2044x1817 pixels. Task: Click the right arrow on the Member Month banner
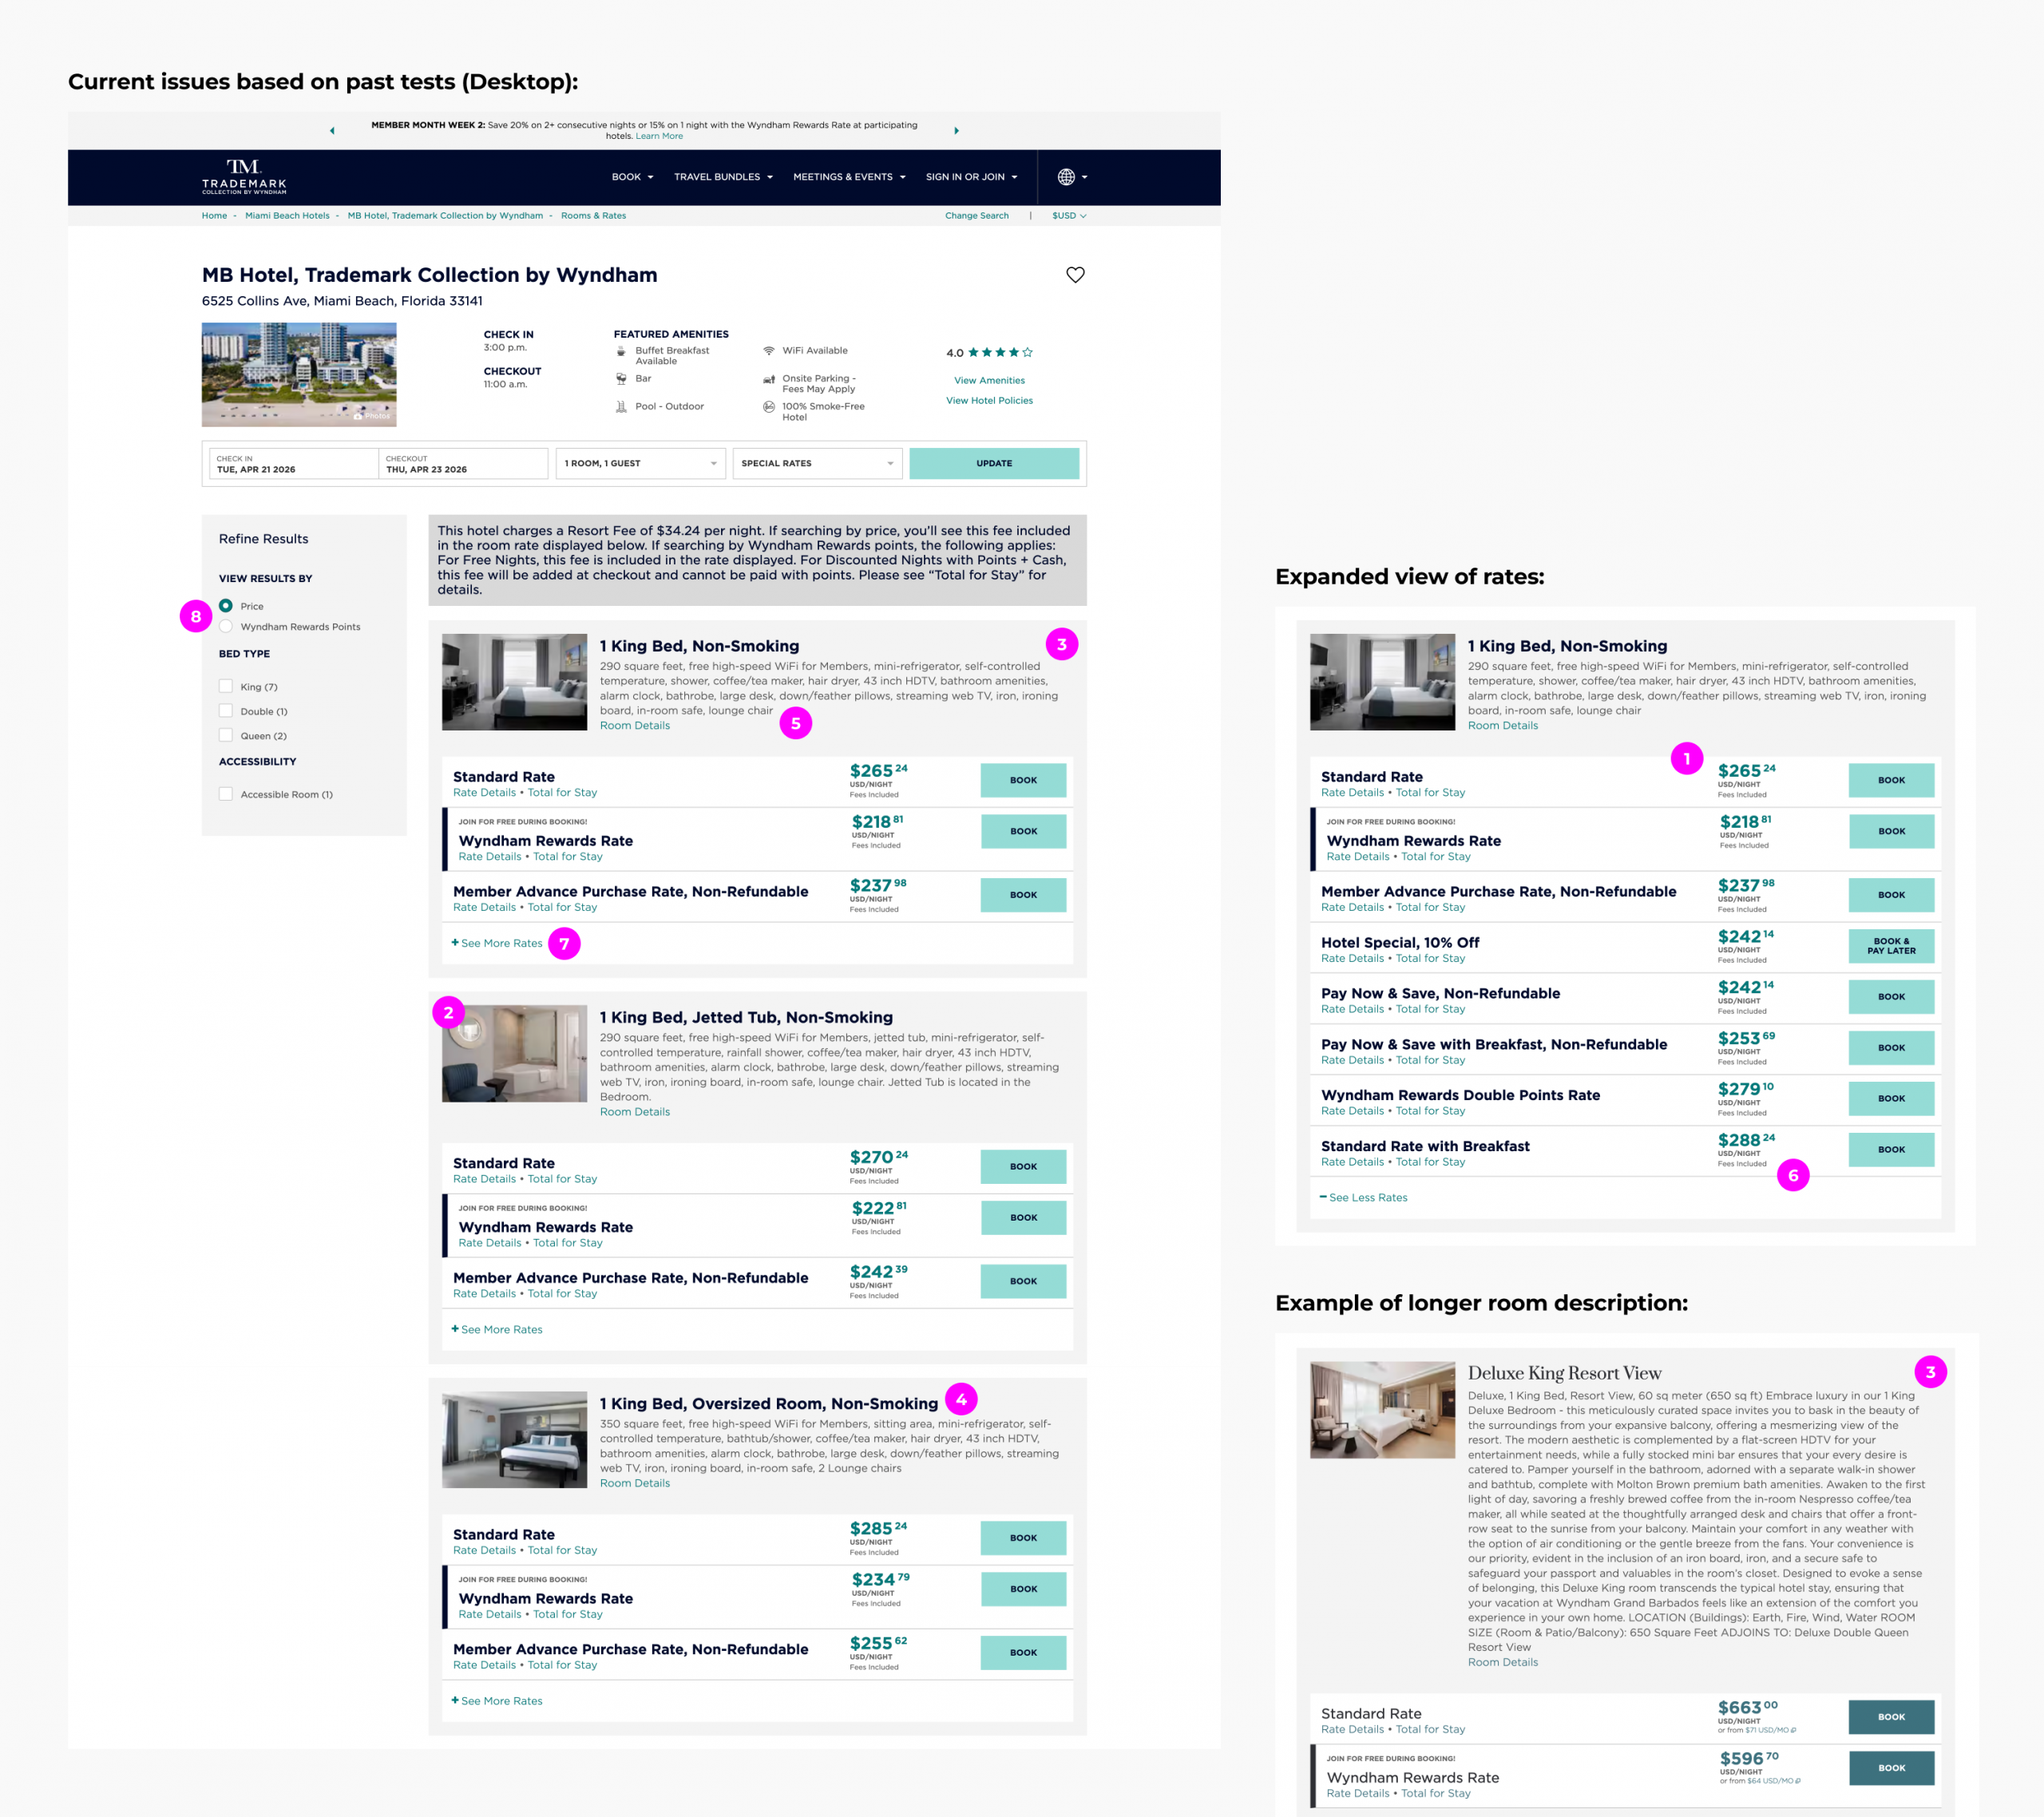pyautogui.click(x=957, y=130)
